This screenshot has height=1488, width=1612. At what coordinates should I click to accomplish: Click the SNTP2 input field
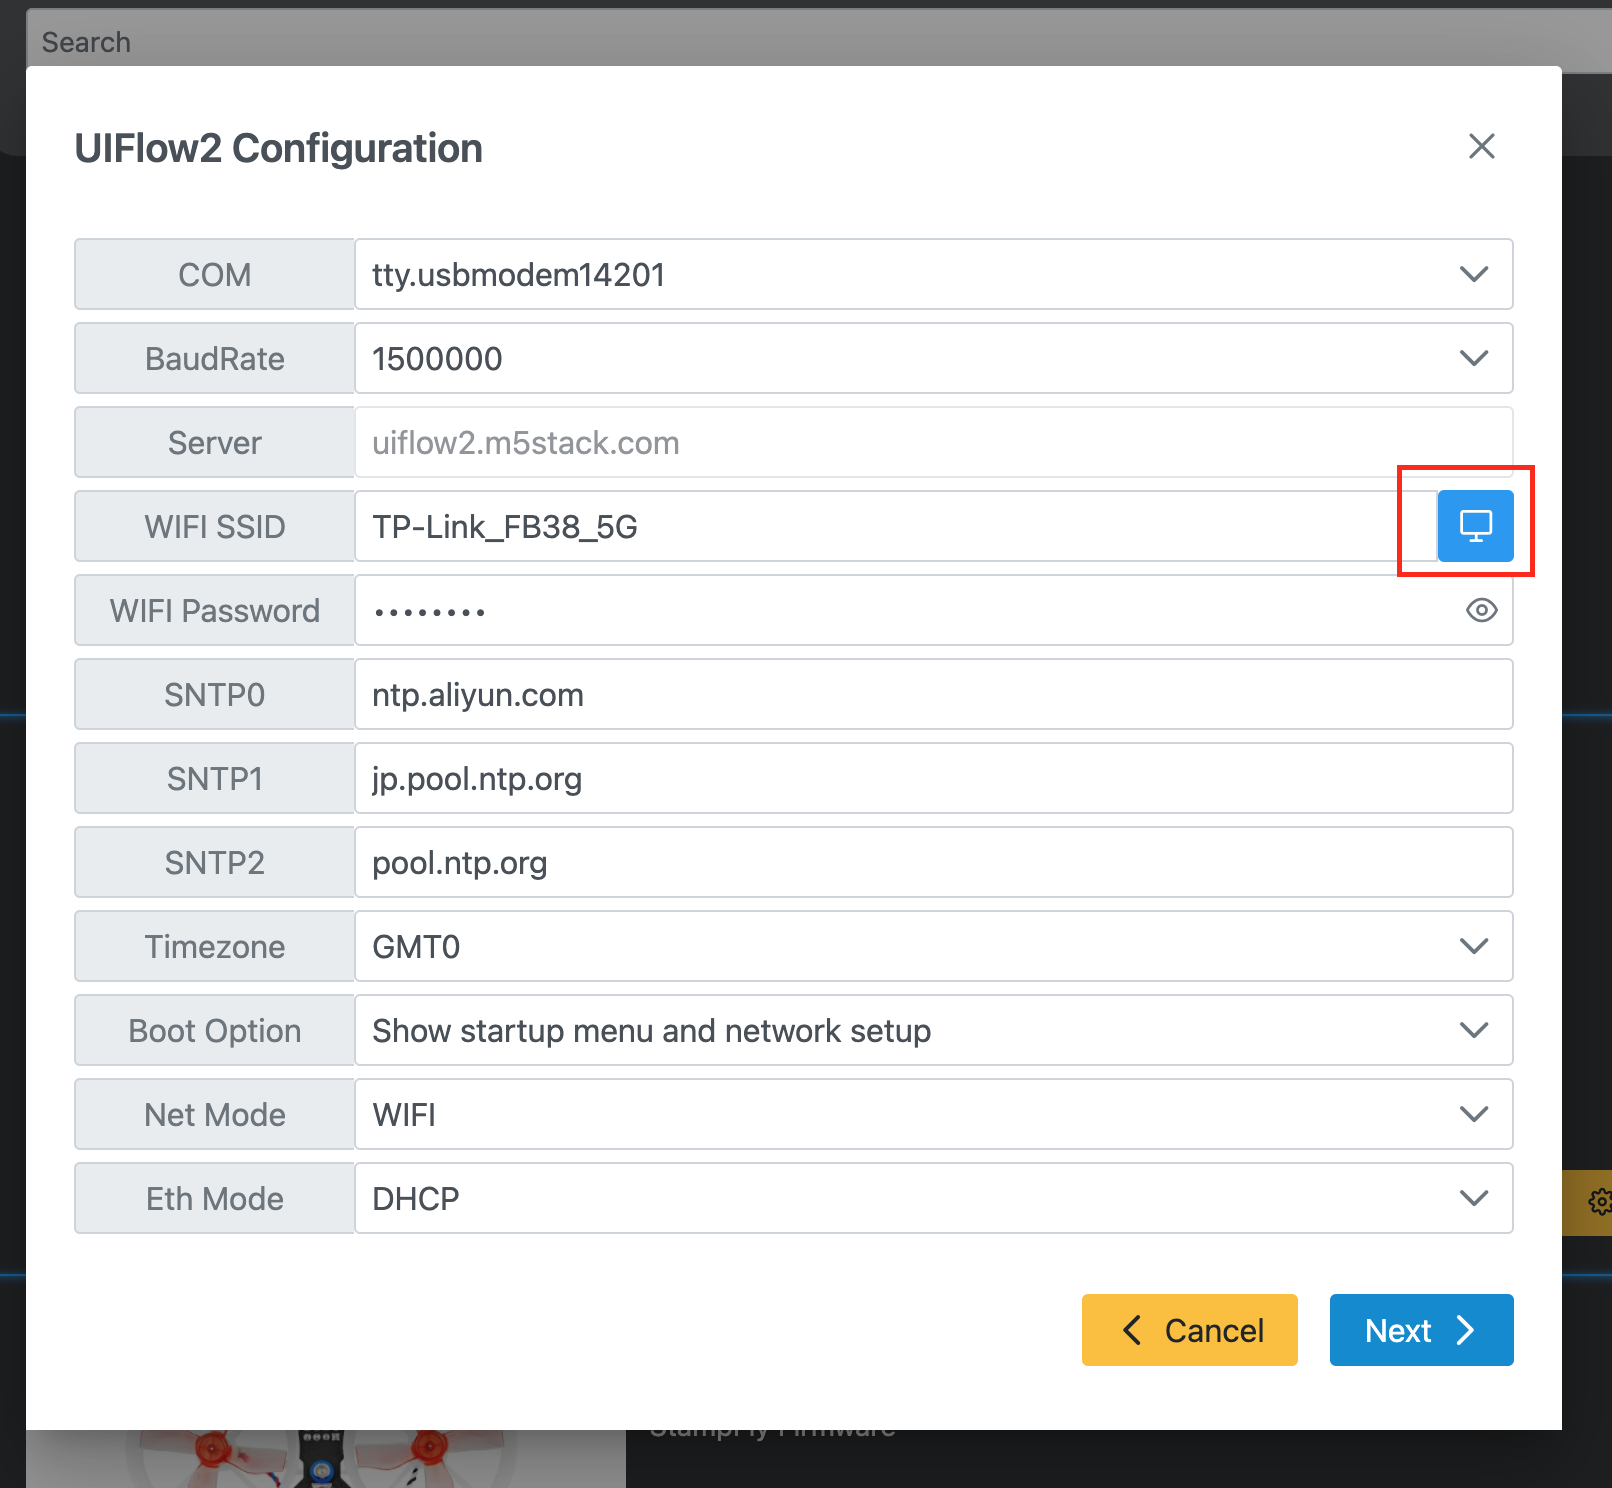click(x=933, y=862)
